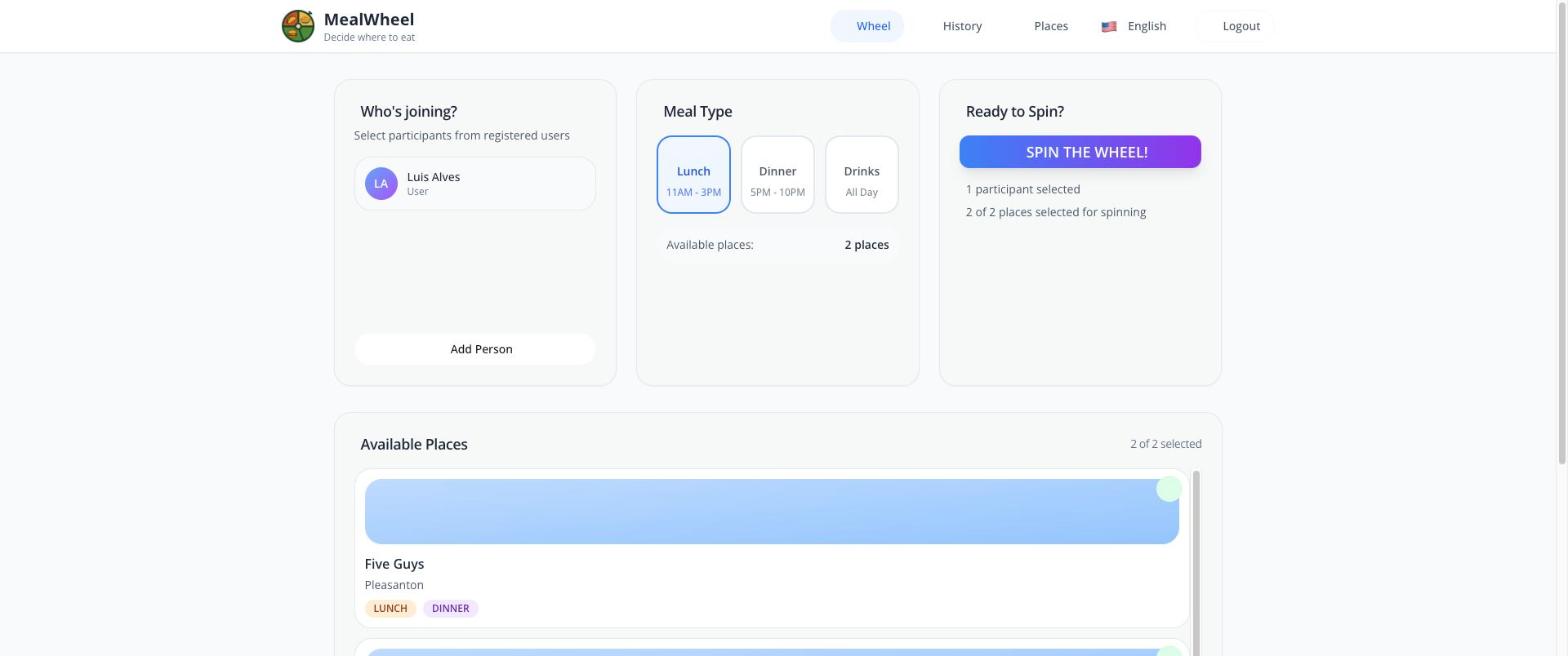Toggle the second place's green selection circle
Viewport: 1568px width, 656px height.
click(x=1168, y=651)
